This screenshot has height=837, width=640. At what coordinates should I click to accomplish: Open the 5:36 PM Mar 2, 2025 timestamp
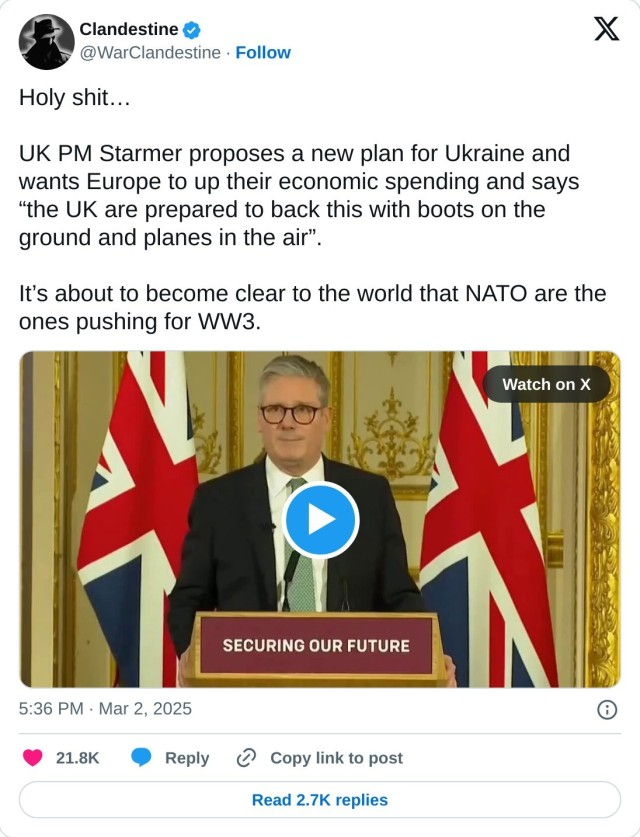point(105,709)
